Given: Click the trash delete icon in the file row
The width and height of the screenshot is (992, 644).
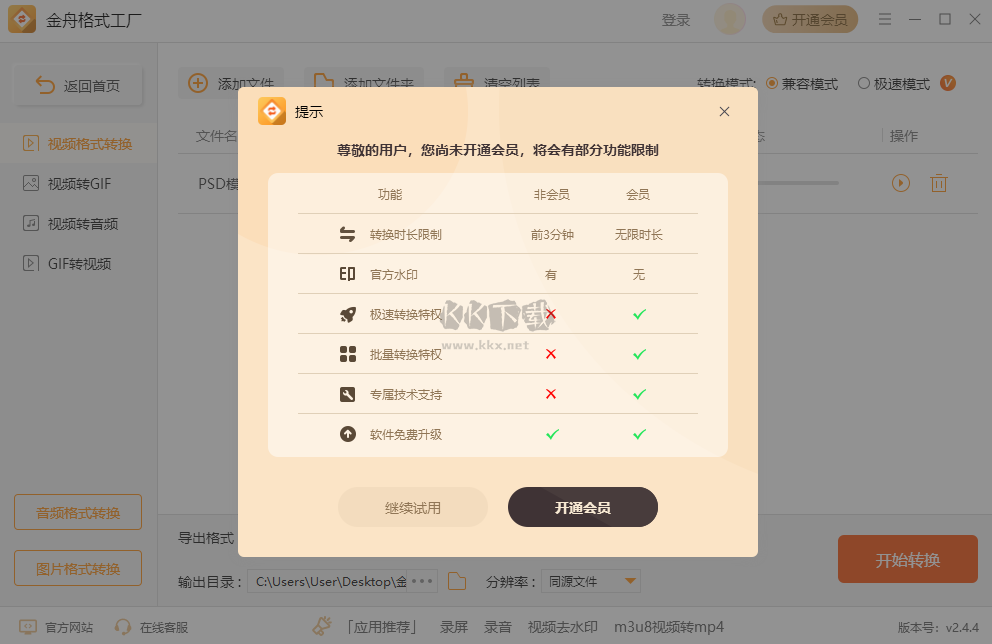Looking at the screenshot, I should [x=939, y=183].
